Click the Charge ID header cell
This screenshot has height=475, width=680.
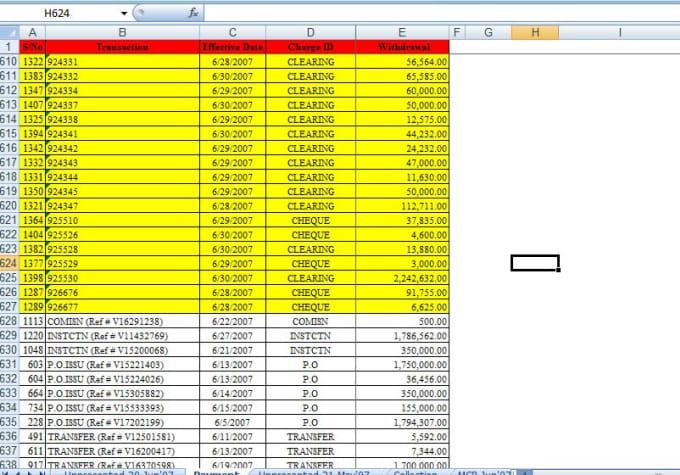[311, 47]
